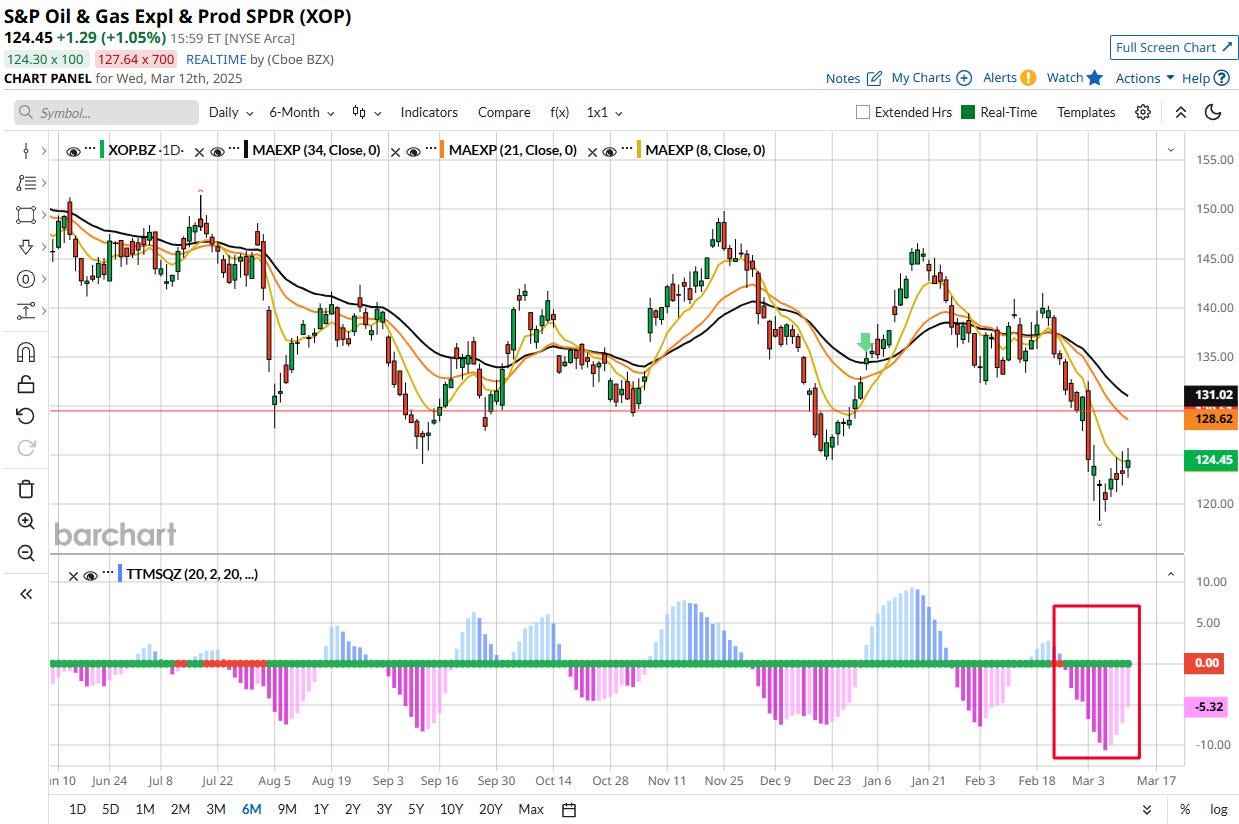Open the Help link
1239x824 pixels.
pyautogui.click(x=1205, y=78)
